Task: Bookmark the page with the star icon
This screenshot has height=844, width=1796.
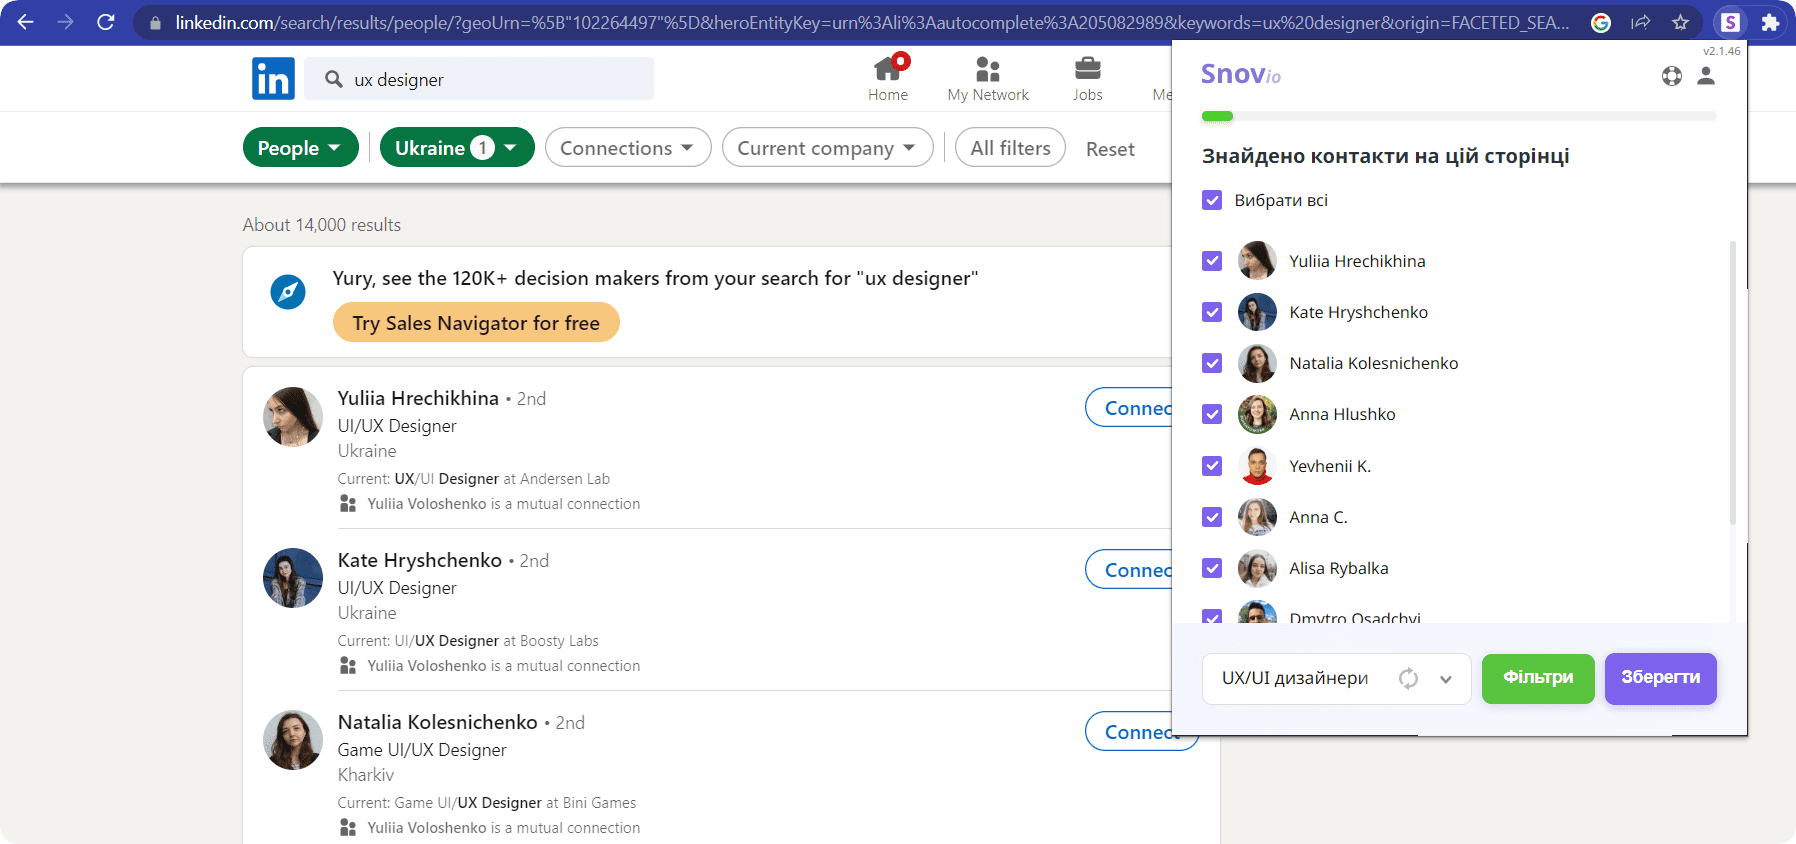Action: (1681, 22)
